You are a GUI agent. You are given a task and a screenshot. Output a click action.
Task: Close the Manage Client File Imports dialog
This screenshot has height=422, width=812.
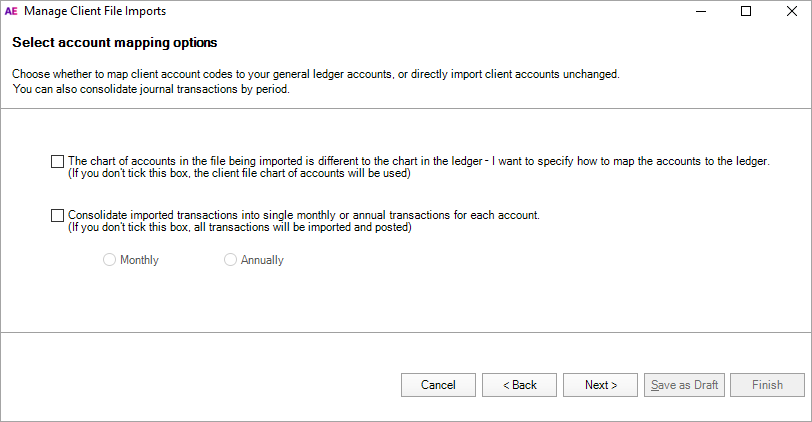[790, 12]
